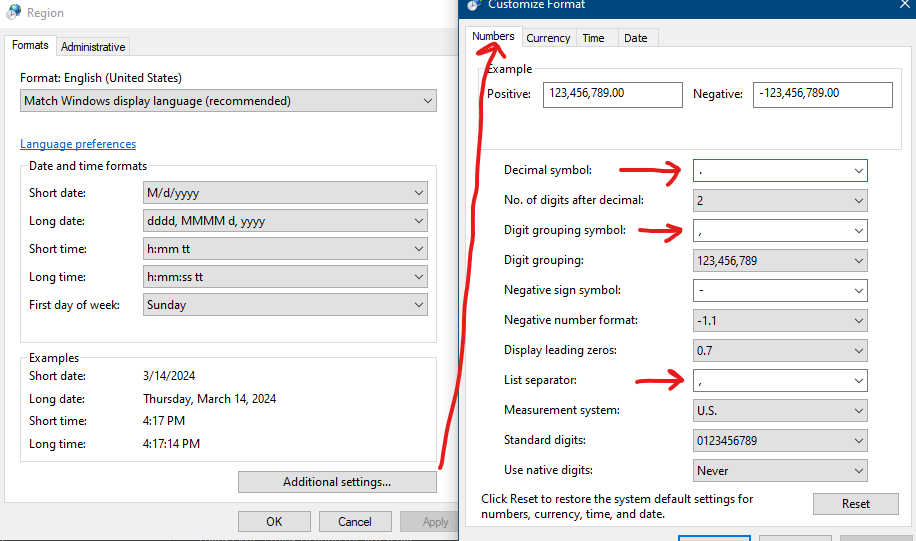
Task: Click OK in the Region window
Action: 274,522
